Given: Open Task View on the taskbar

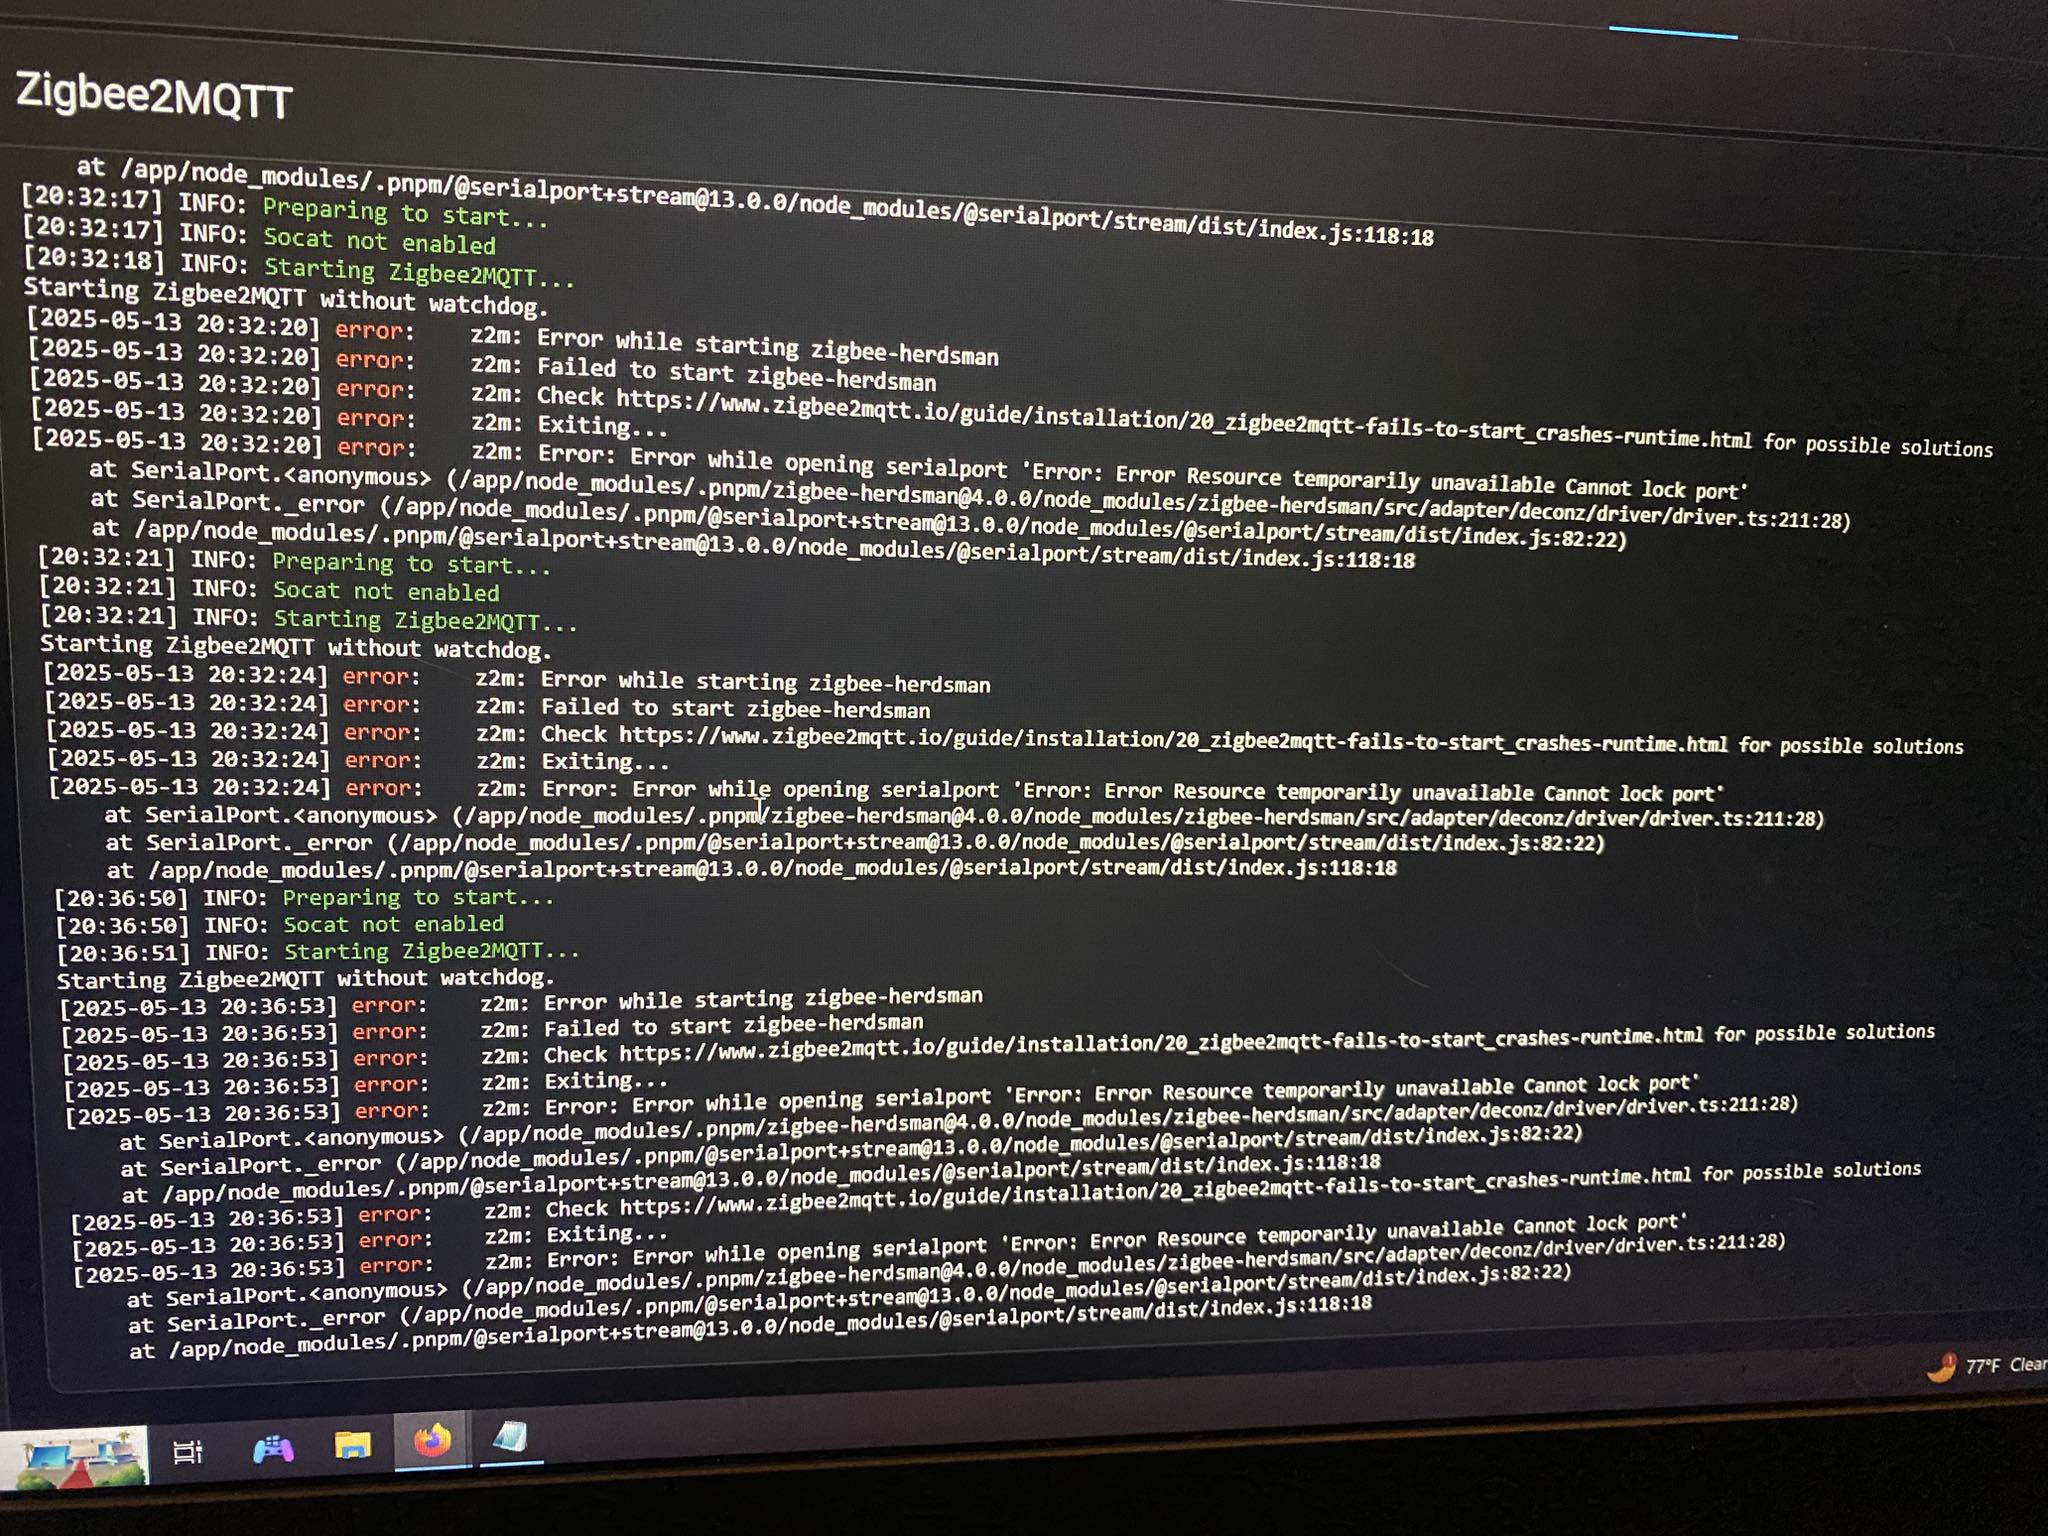Looking at the screenshot, I should click(x=188, y=1451).
